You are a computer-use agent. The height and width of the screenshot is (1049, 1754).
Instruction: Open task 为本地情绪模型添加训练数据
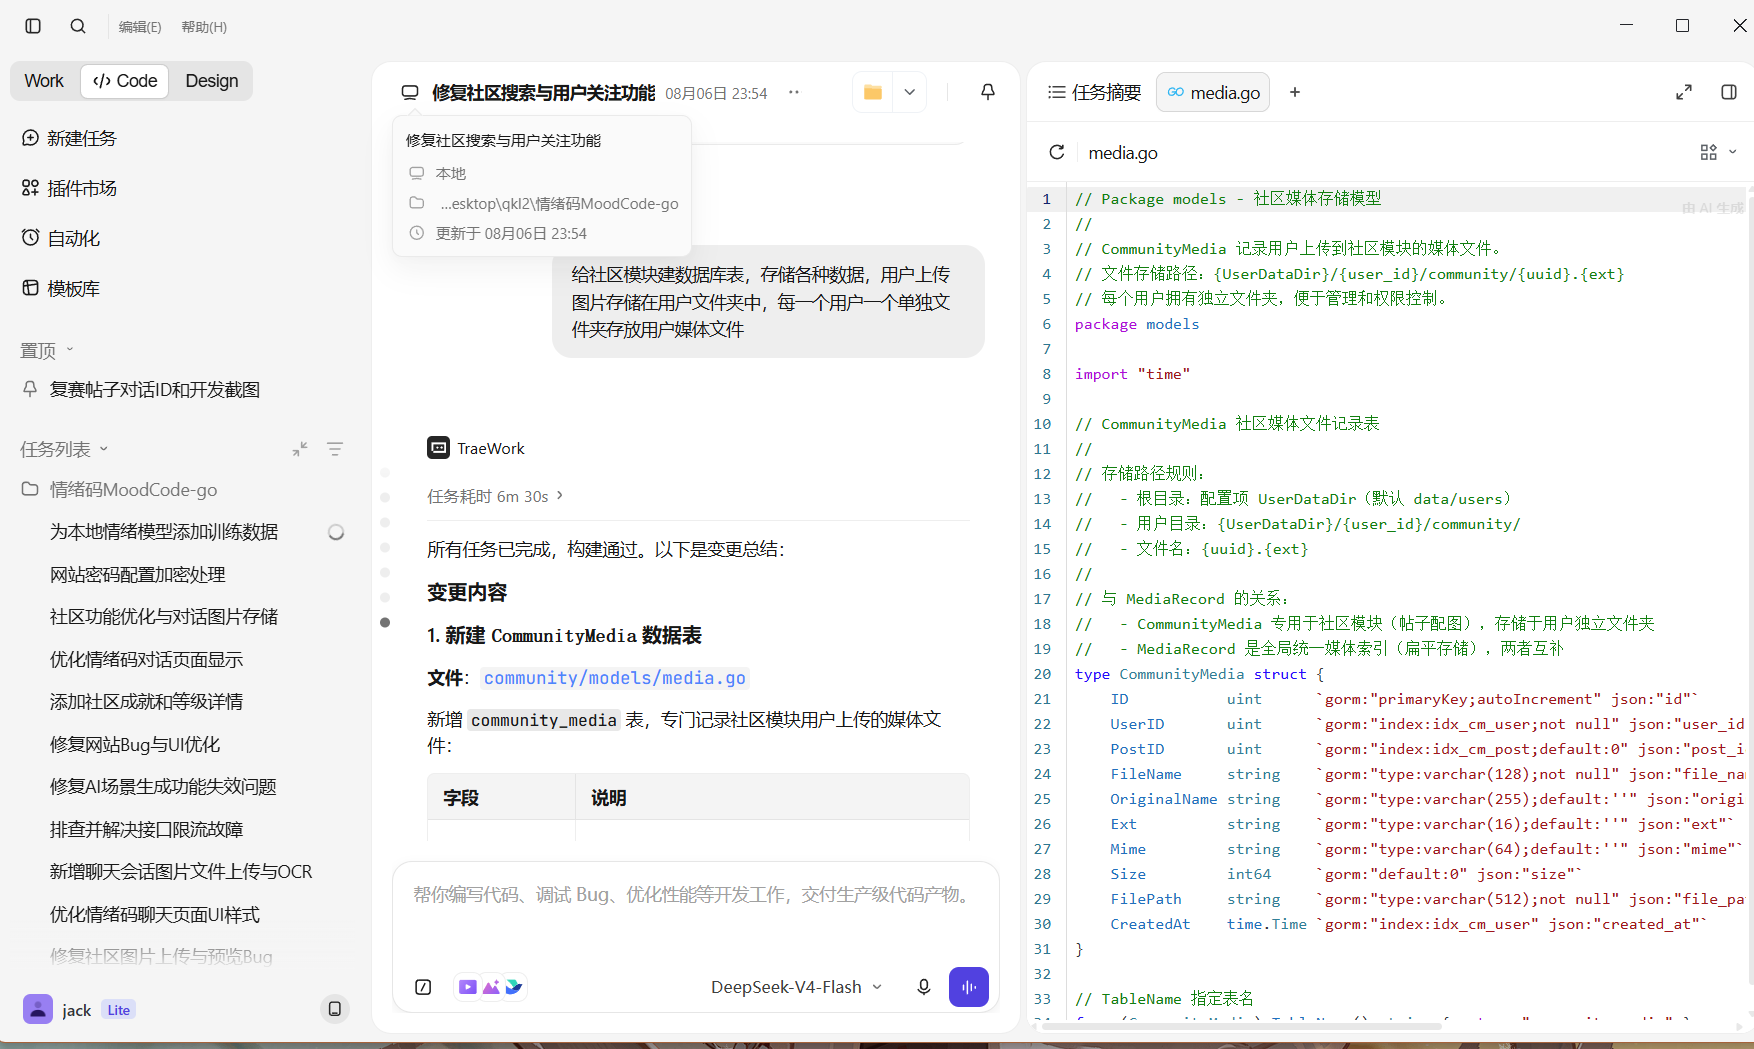(x=164, y=532)
